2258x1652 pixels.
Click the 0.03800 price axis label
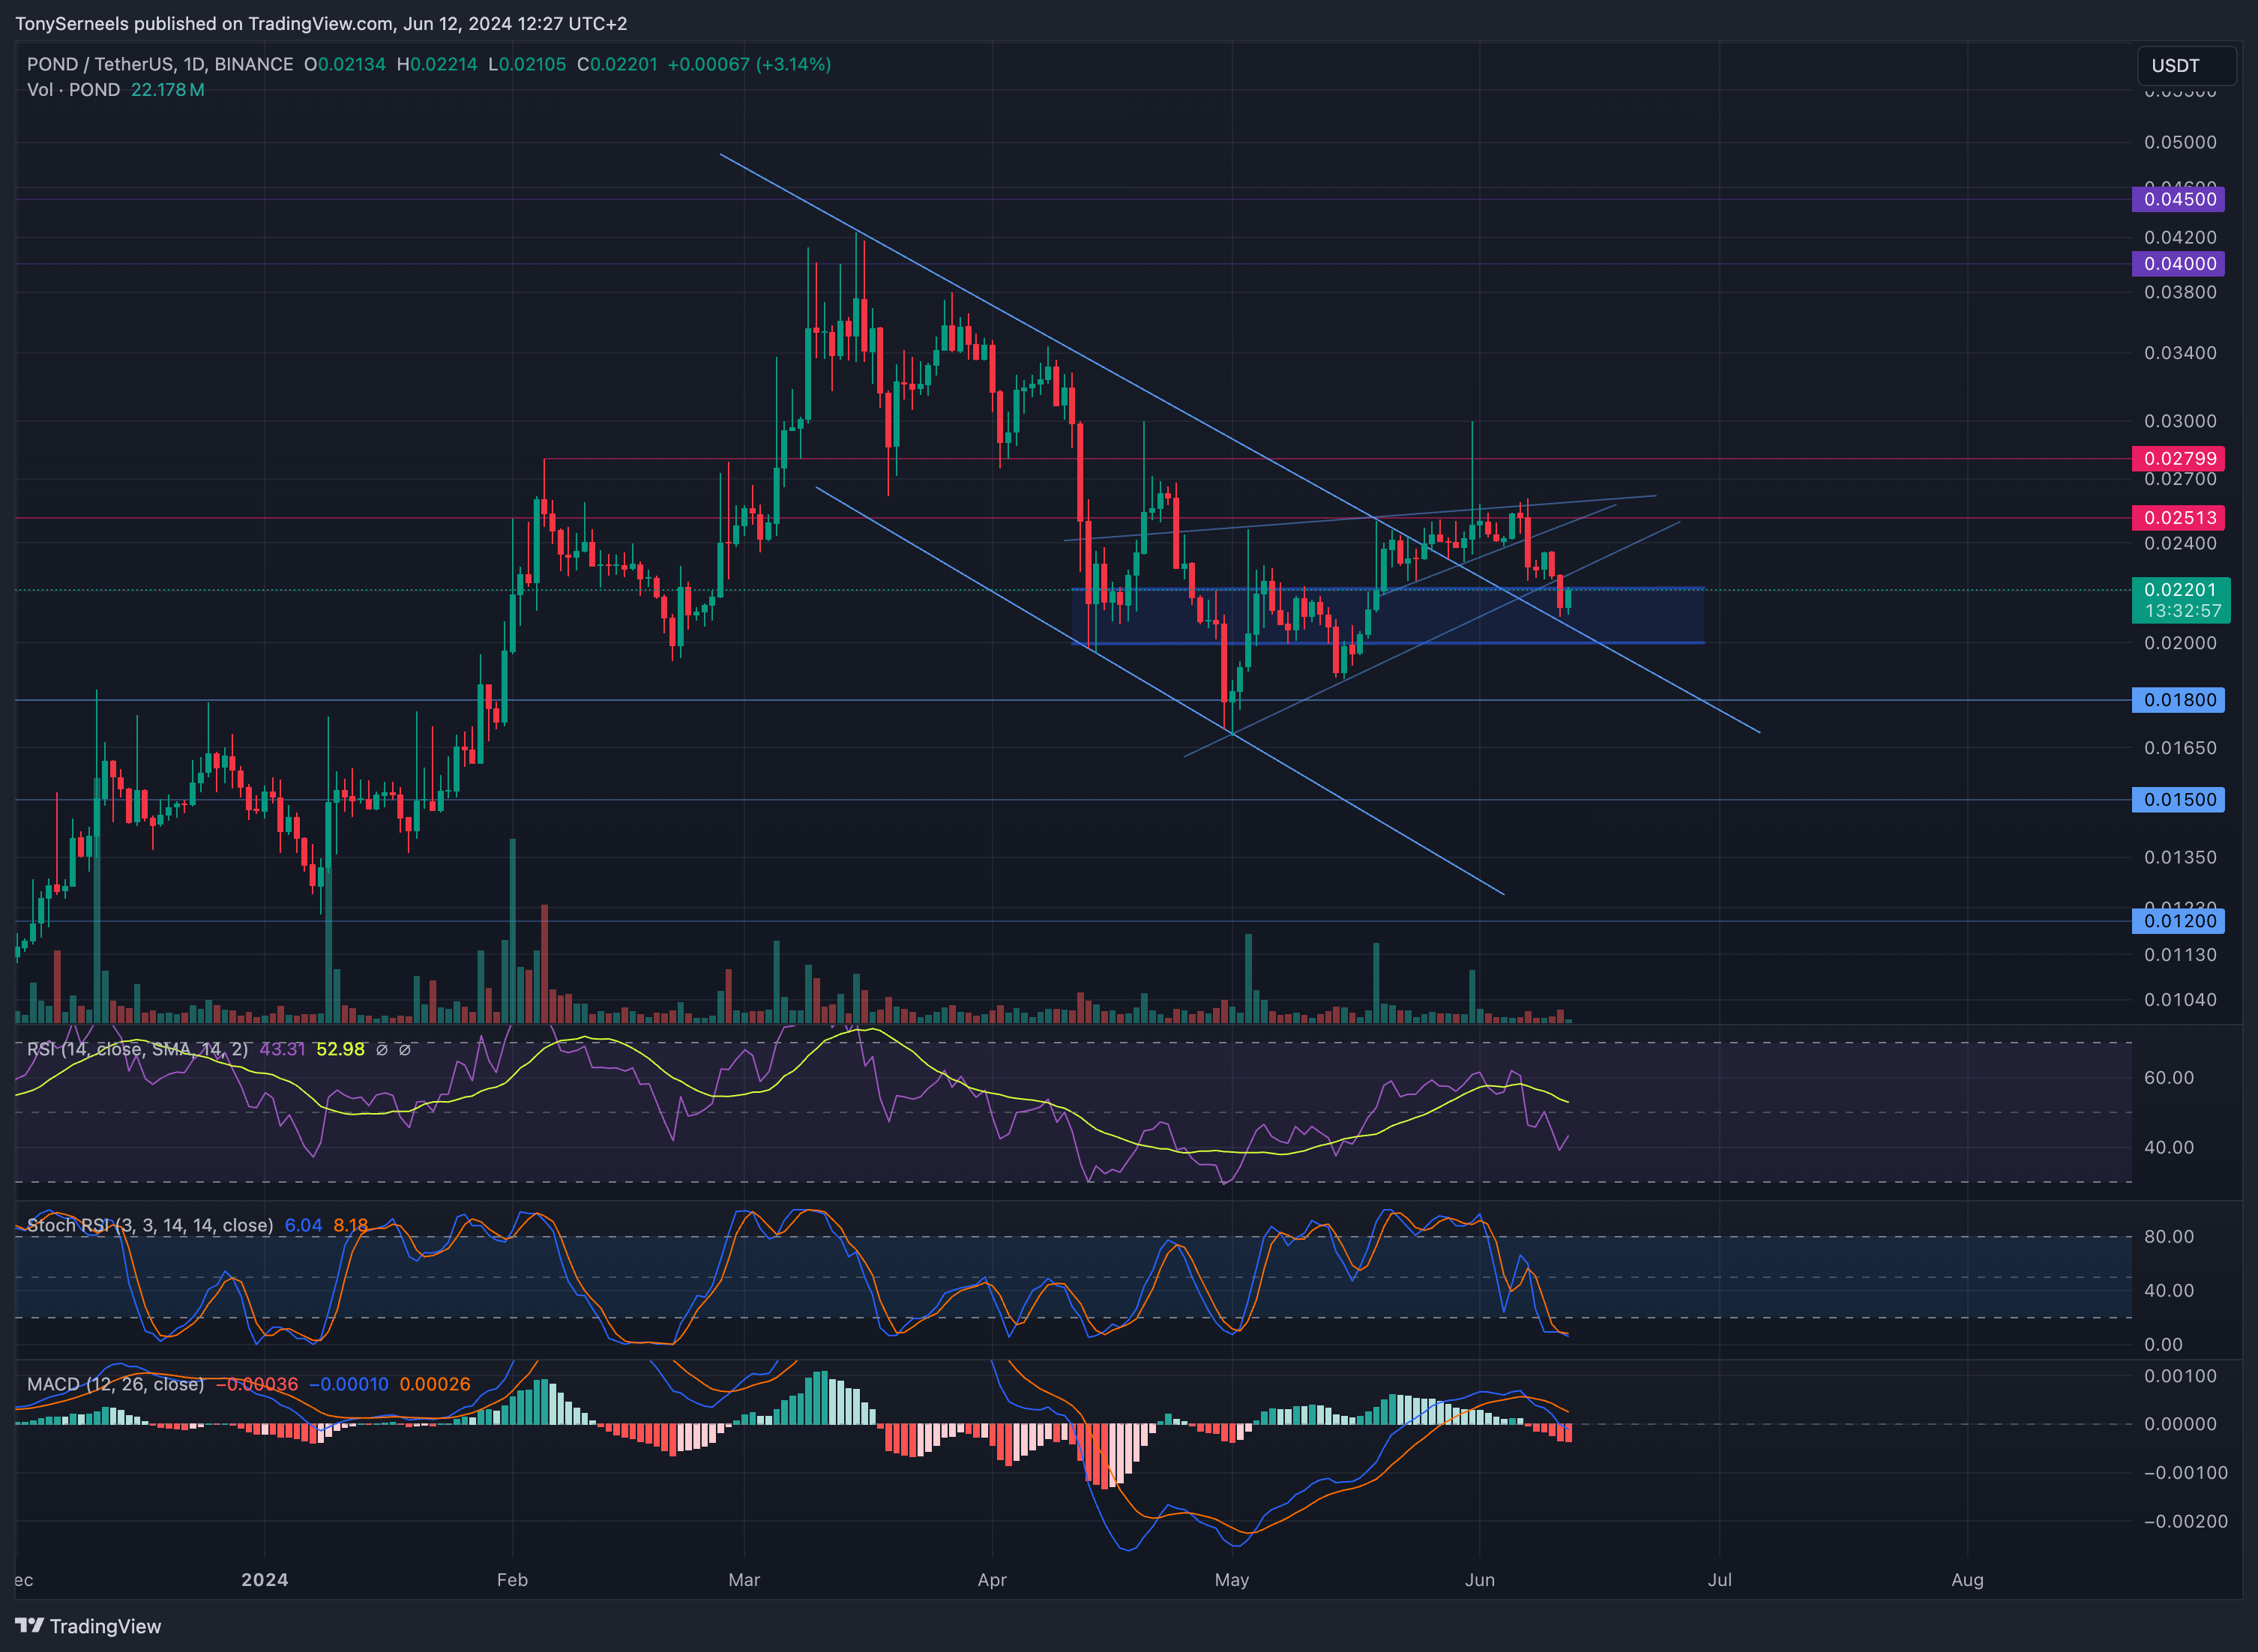coord(2180,292)
